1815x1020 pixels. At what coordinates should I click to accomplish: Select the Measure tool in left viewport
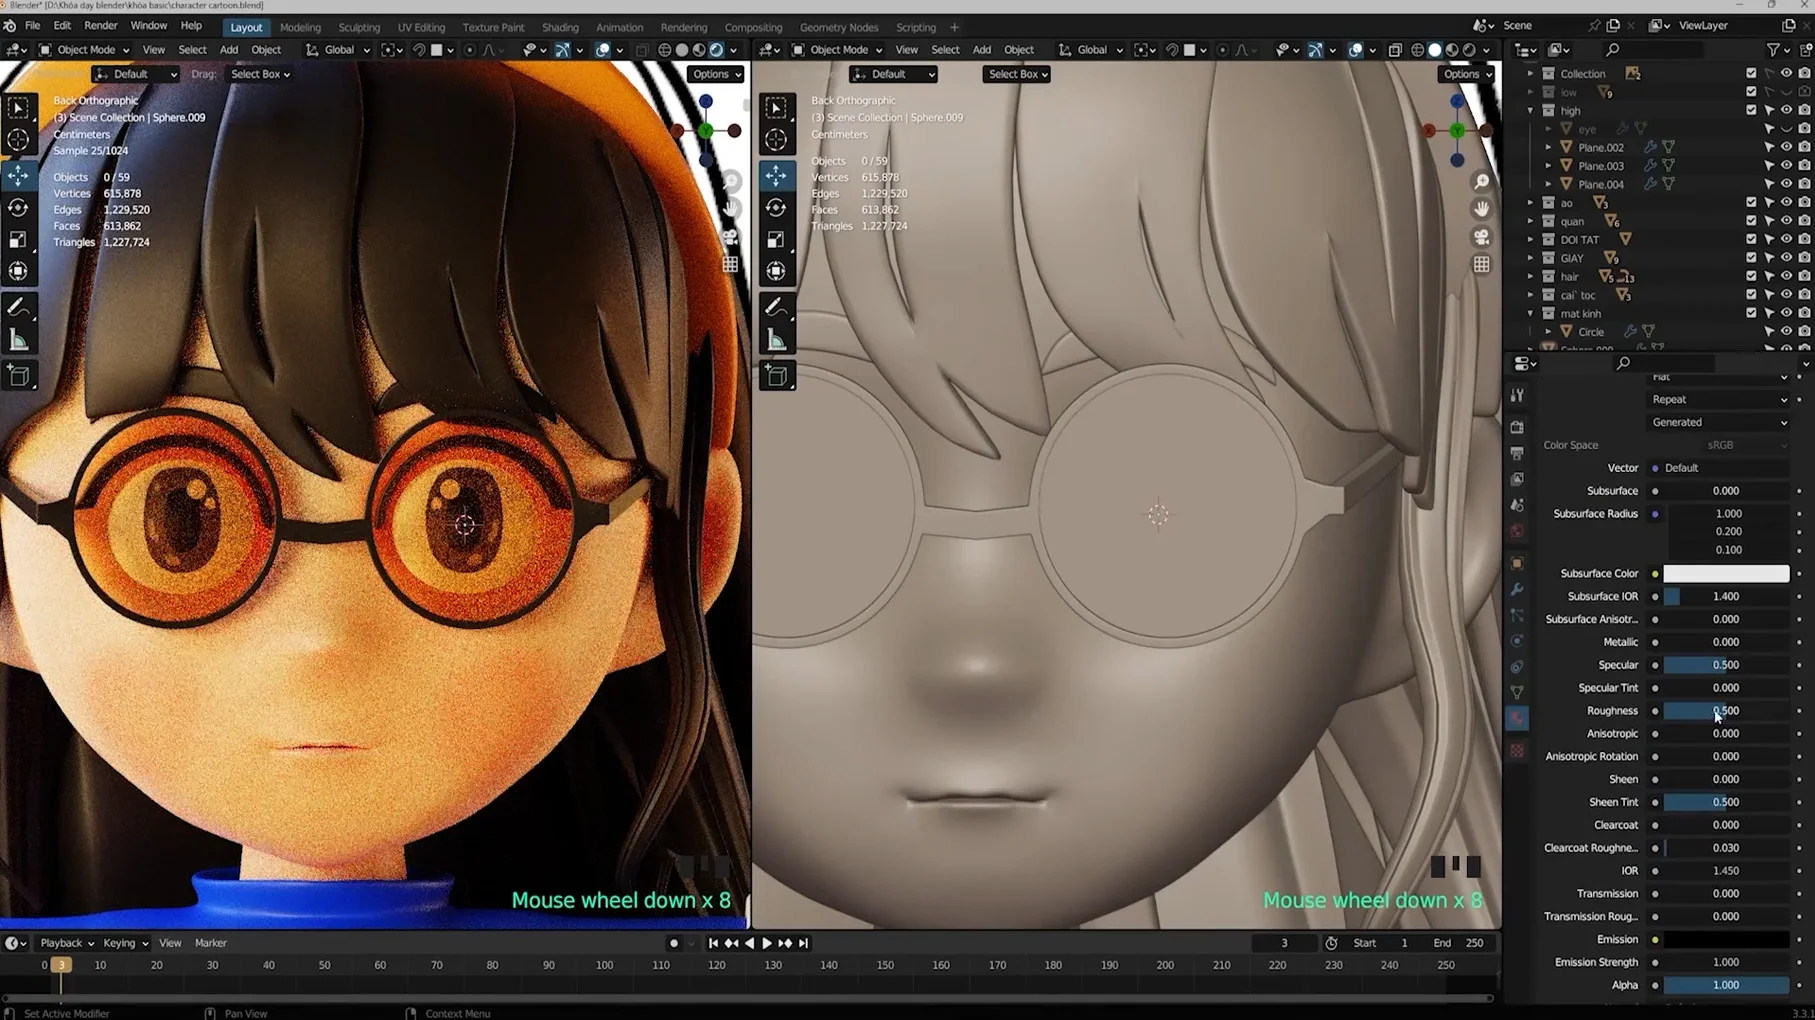pos(18,341)
